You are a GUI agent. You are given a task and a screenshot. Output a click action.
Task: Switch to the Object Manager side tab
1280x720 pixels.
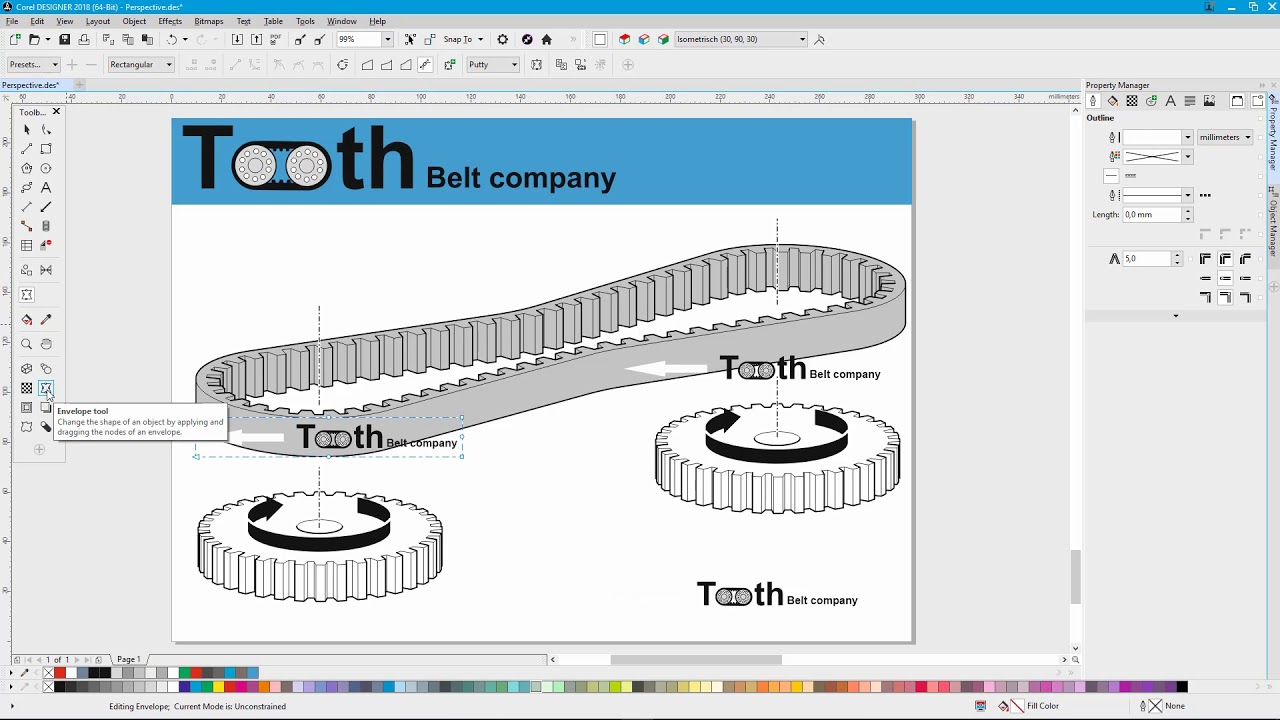point(1273,228)
